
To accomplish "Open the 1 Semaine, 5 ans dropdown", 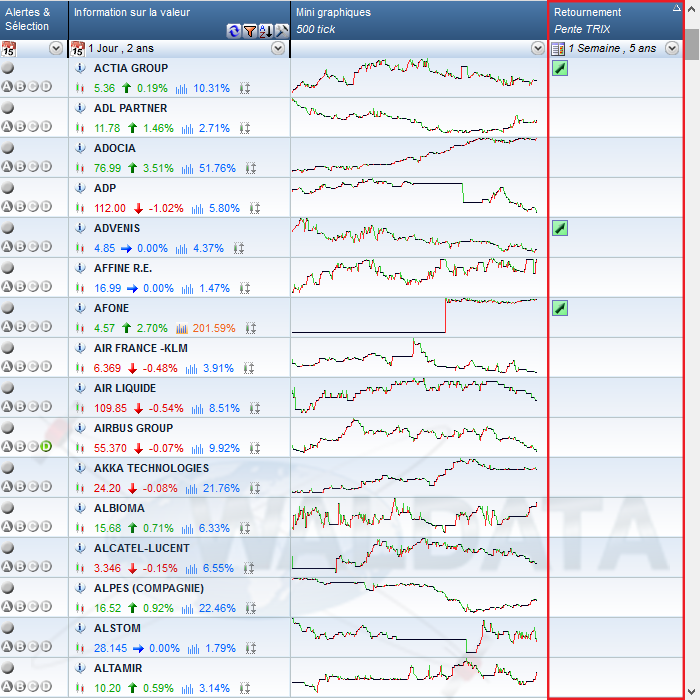I will point(672,48).
